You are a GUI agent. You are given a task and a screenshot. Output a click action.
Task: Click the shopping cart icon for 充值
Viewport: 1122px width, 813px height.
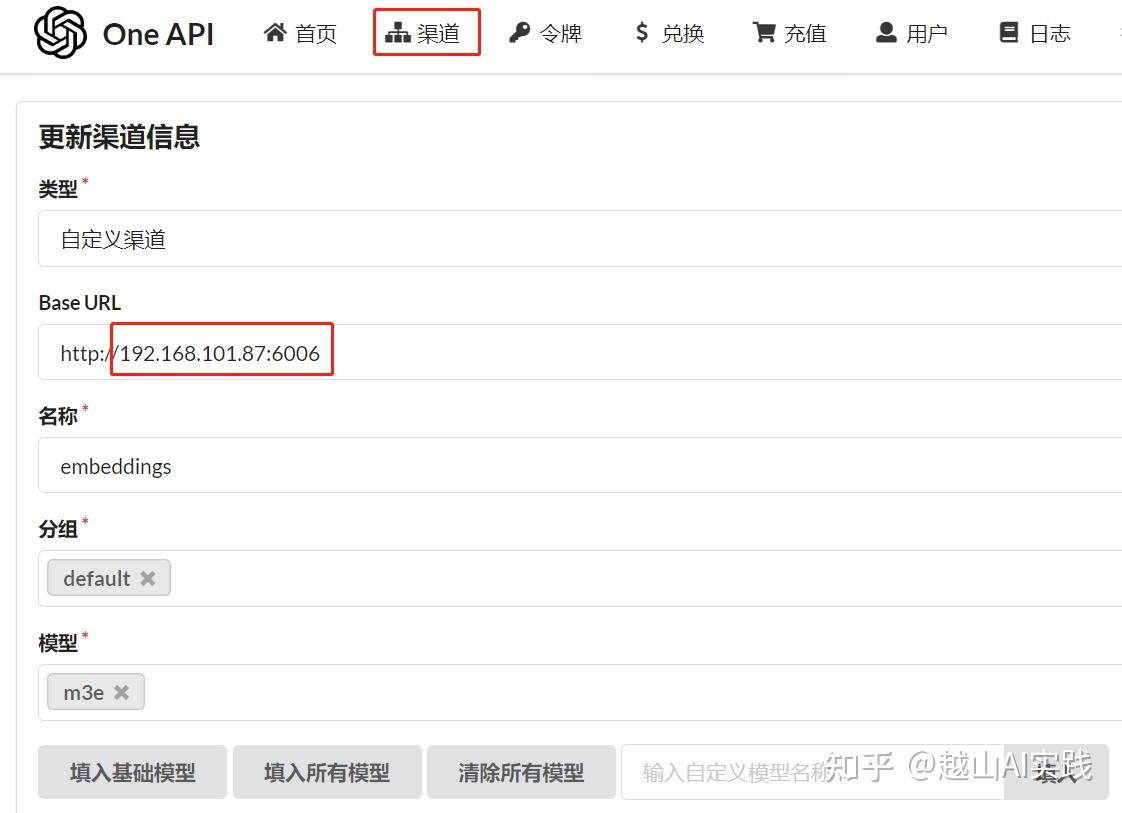click(x=764, y=33)
